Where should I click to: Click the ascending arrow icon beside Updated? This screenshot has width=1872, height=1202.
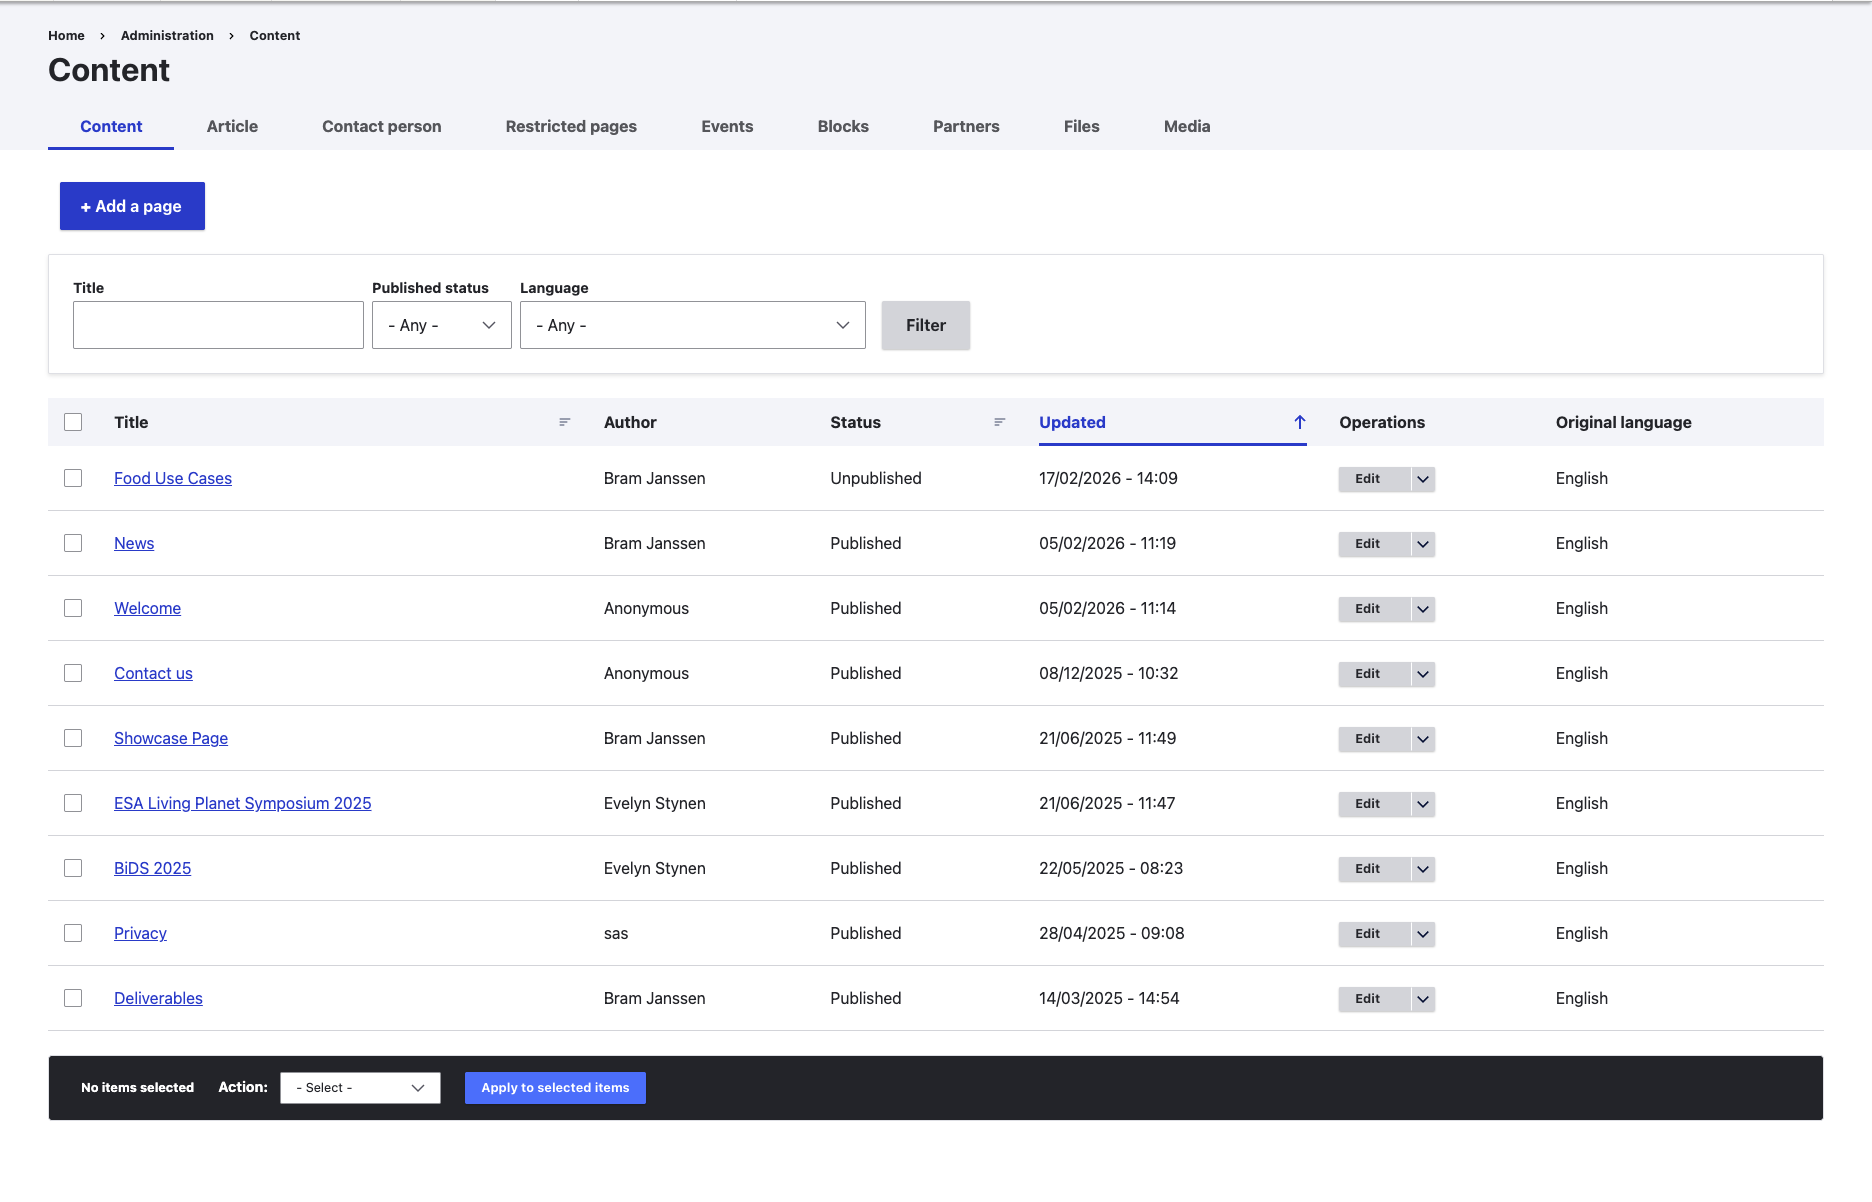(1300, 422)
